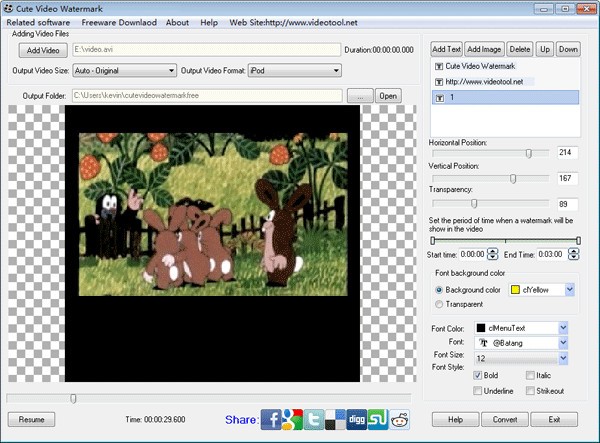Share via the Digg icon

click(x=356, y=419)
